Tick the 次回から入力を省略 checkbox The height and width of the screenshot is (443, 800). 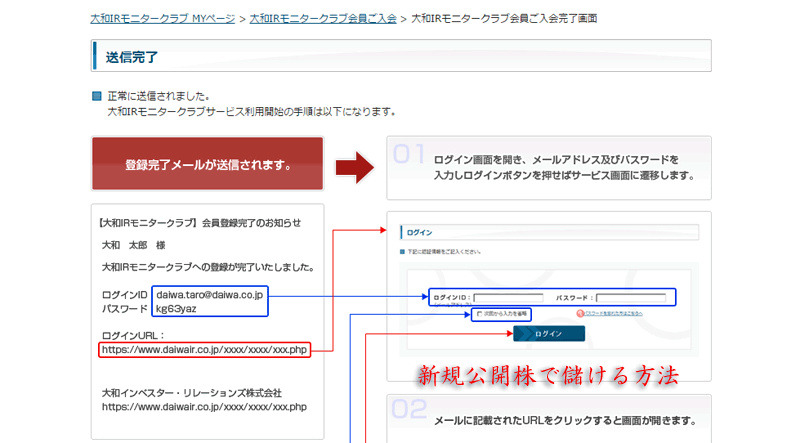479,314
